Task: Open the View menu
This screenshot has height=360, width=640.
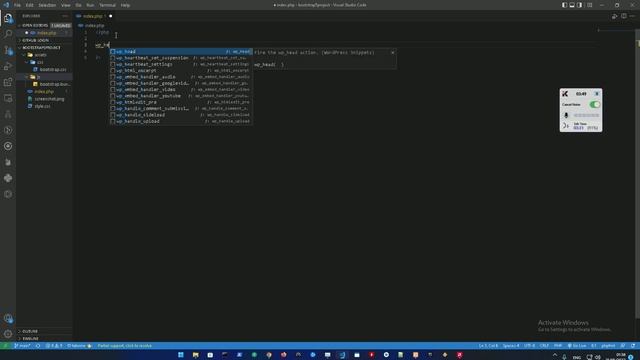Action: point(66,5)
